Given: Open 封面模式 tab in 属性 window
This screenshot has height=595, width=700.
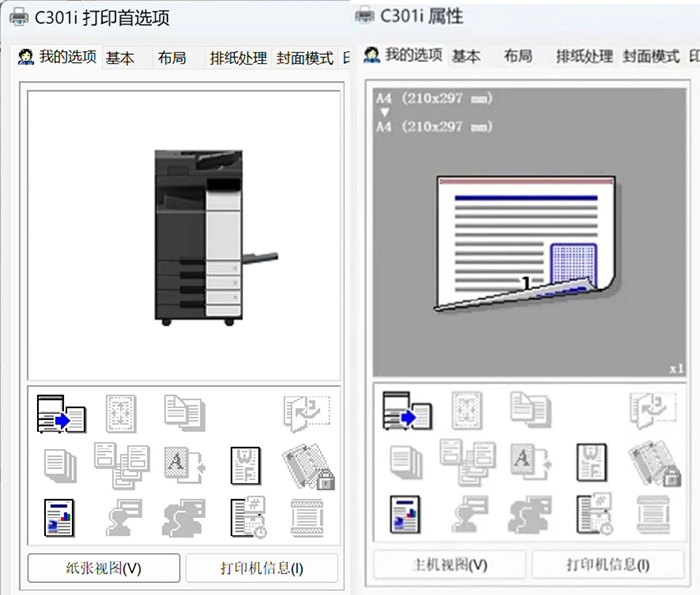Looking at the screenshot, I should tap(651, 56).
